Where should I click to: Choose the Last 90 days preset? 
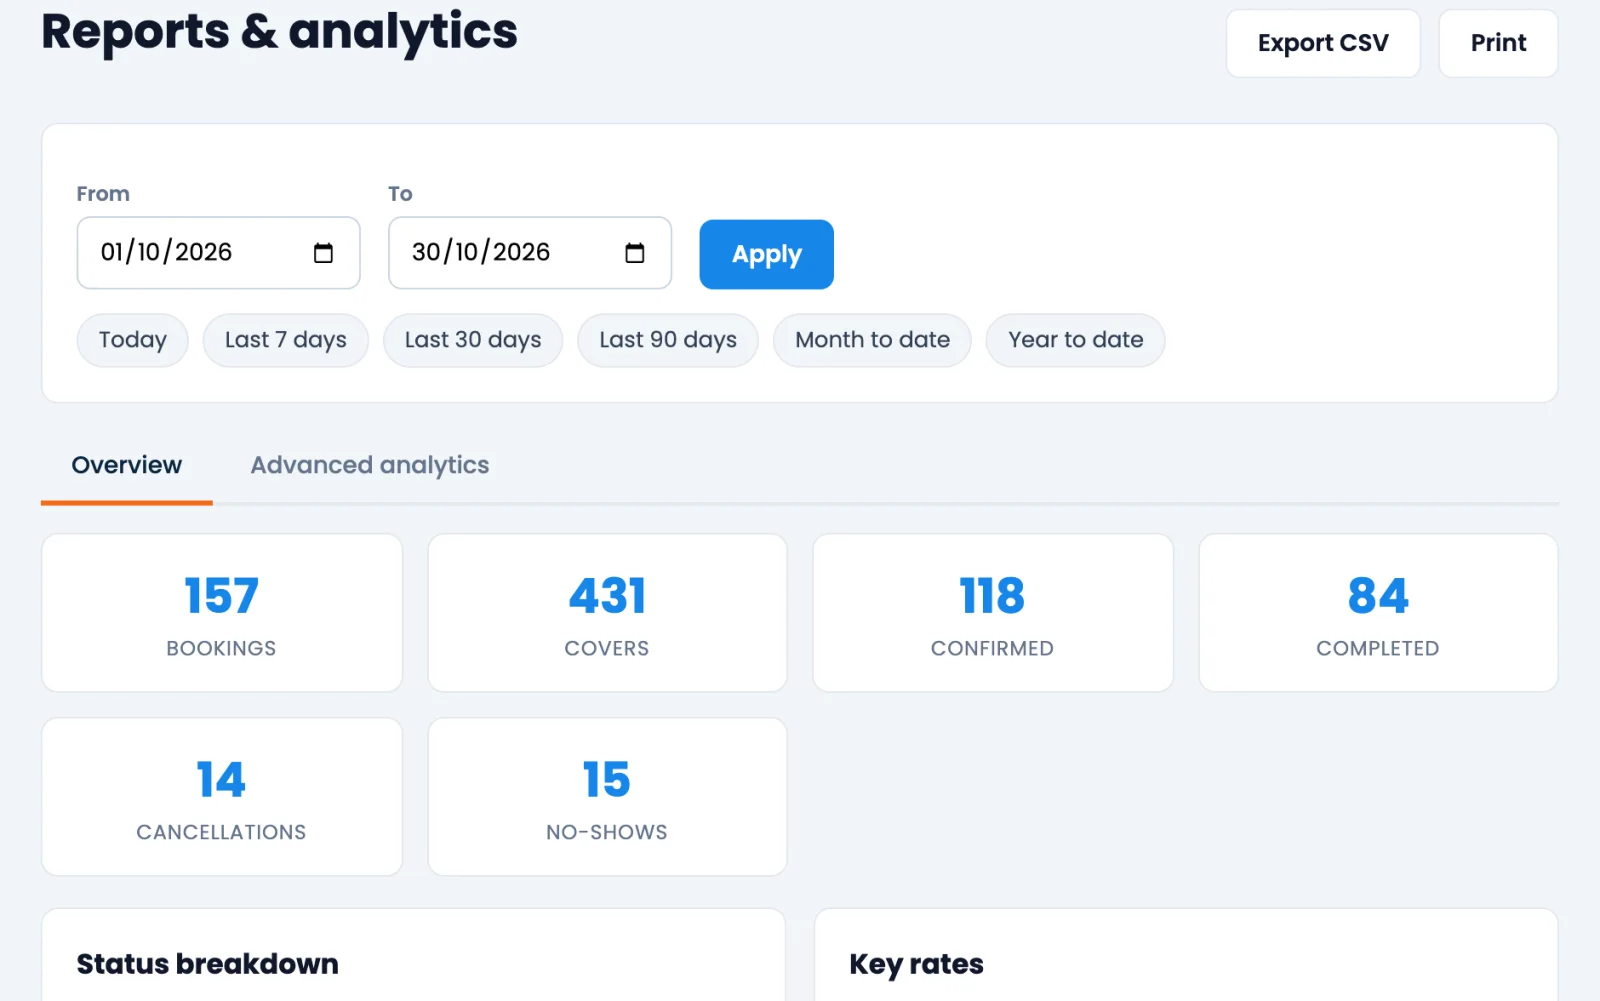[668, 340]
